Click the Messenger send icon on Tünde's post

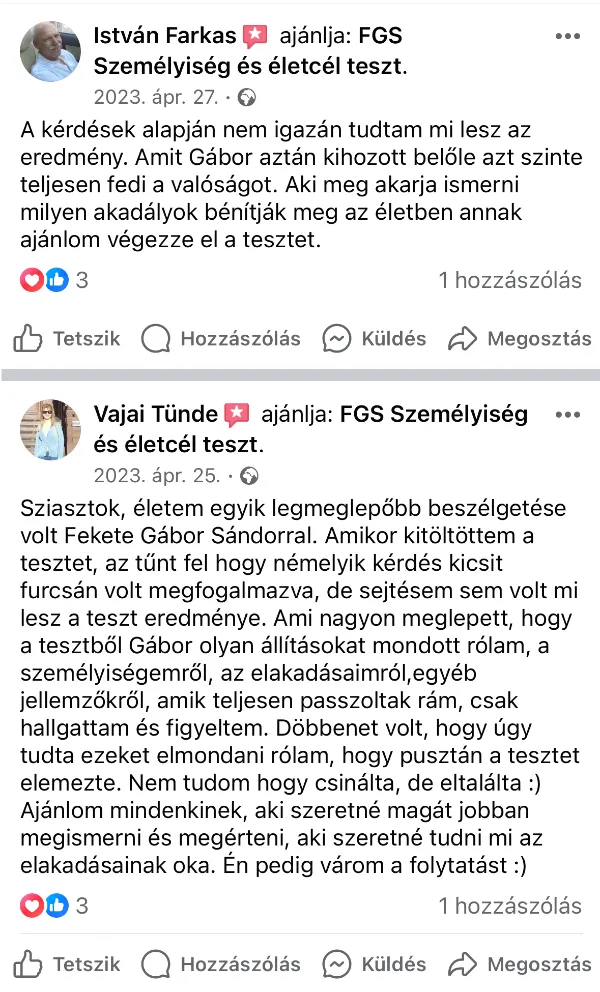[337, 965]
